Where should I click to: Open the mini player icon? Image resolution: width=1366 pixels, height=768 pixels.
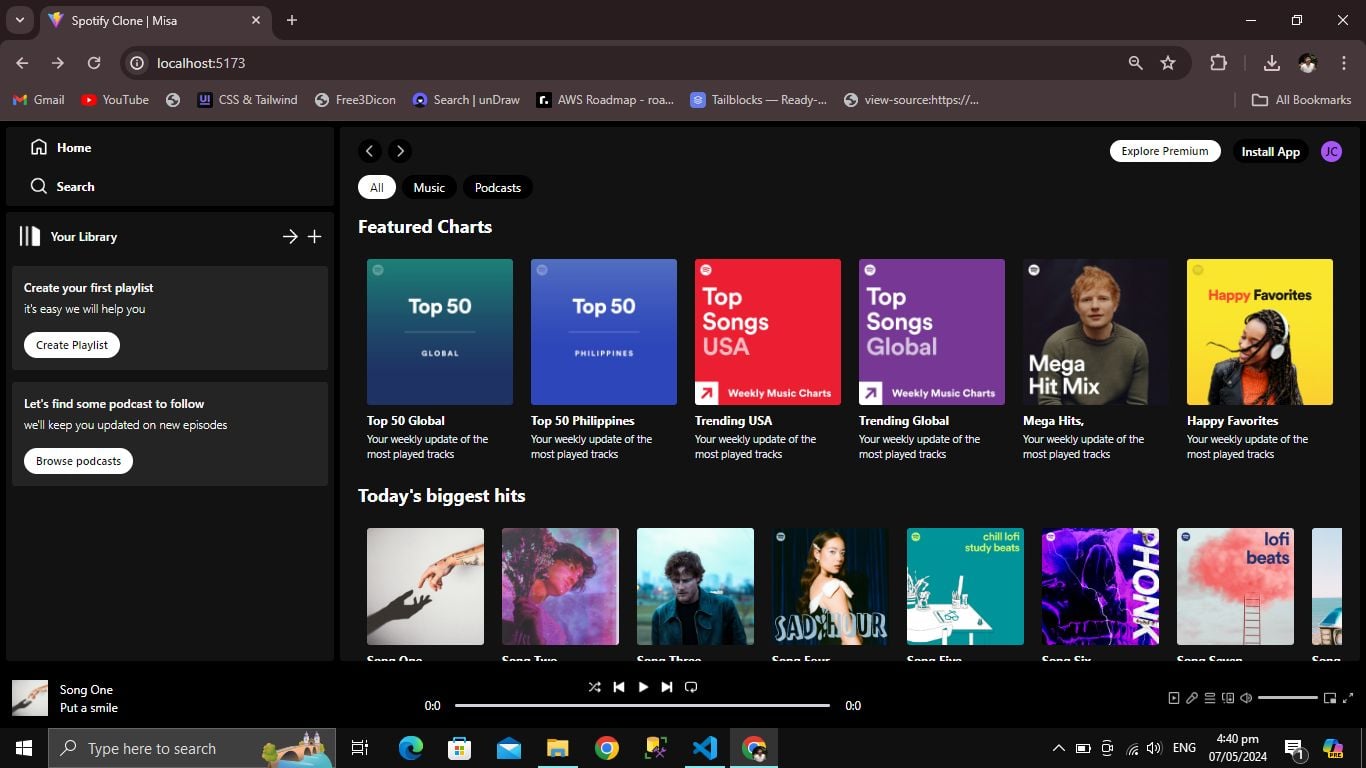tap(1330, 698)
